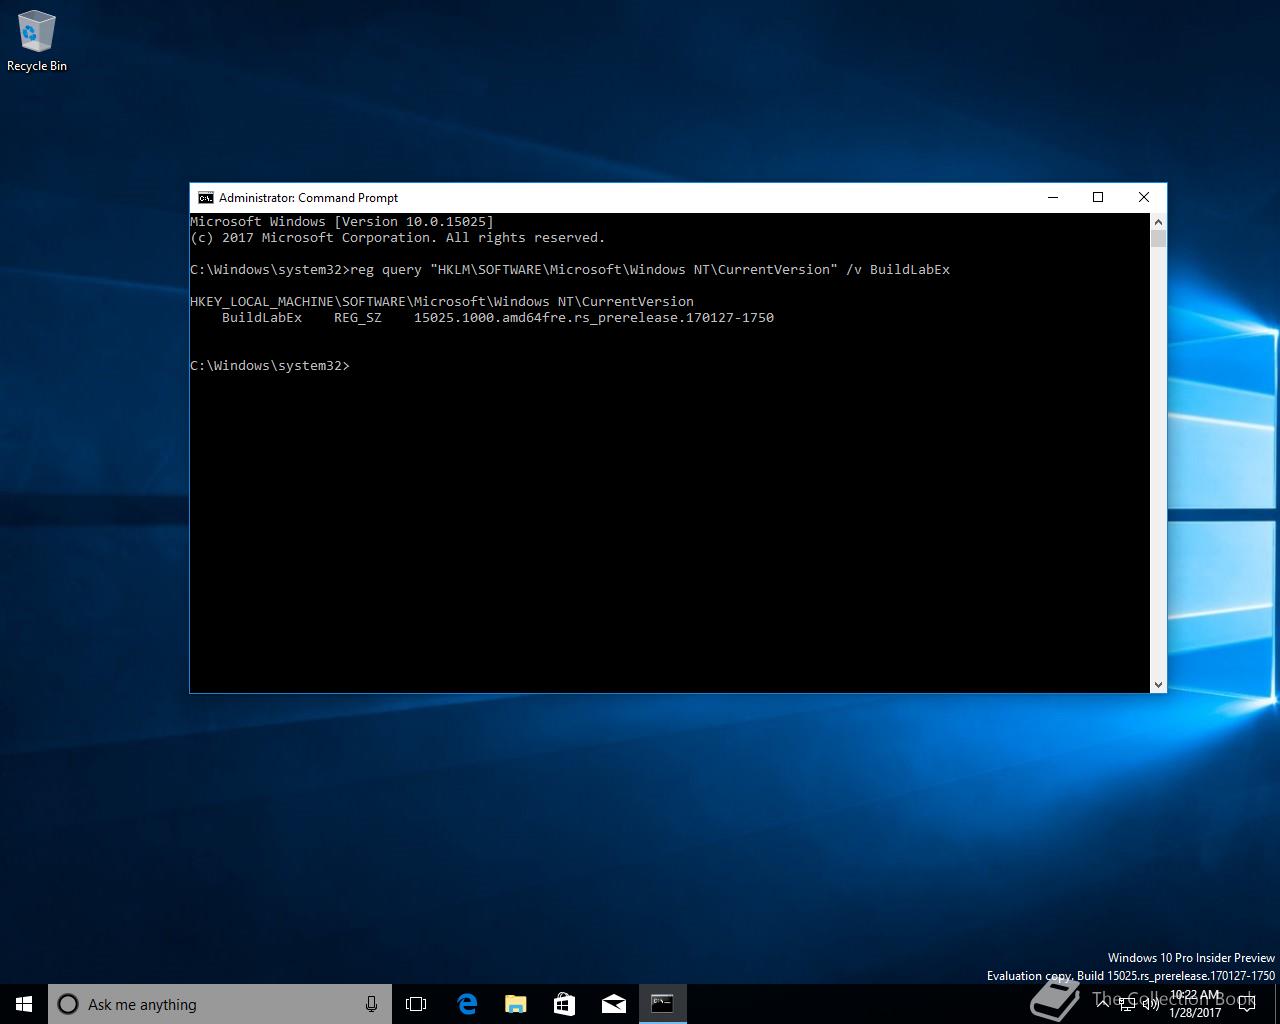
Task: Open the Windows Start menu
Action: click(x=24, y=1004)
